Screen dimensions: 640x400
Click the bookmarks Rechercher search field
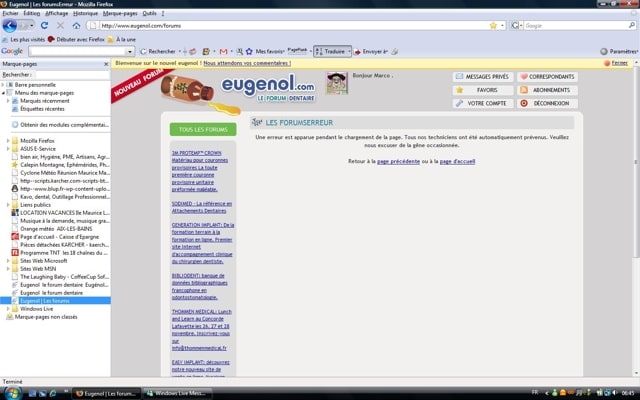coord(72,75)
